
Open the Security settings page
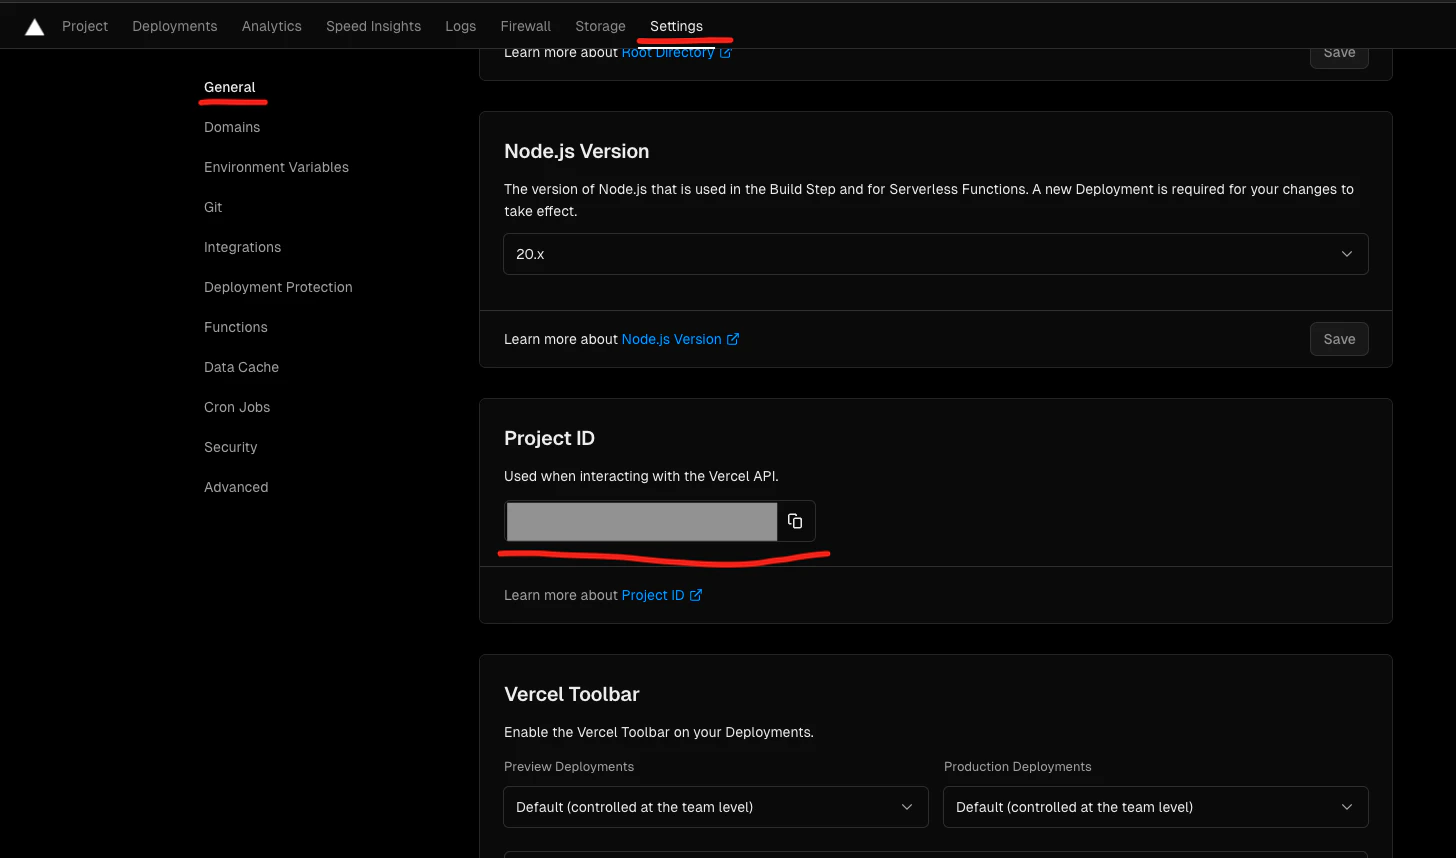tap(231, 447)
